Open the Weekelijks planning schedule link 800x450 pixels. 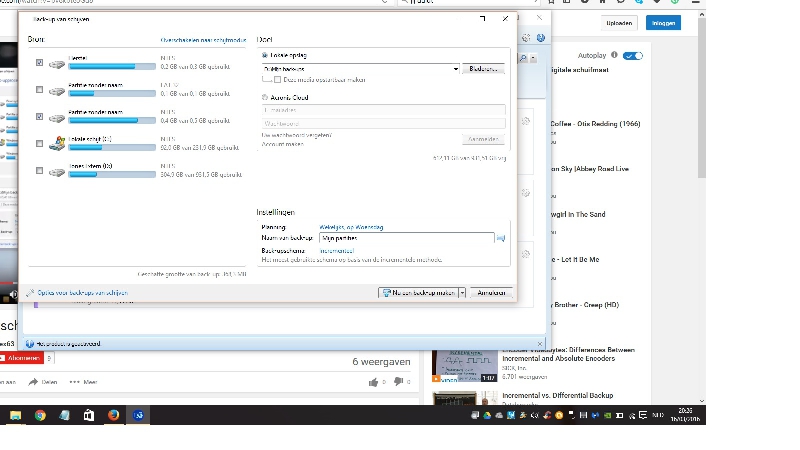click(x=350, y=227)
